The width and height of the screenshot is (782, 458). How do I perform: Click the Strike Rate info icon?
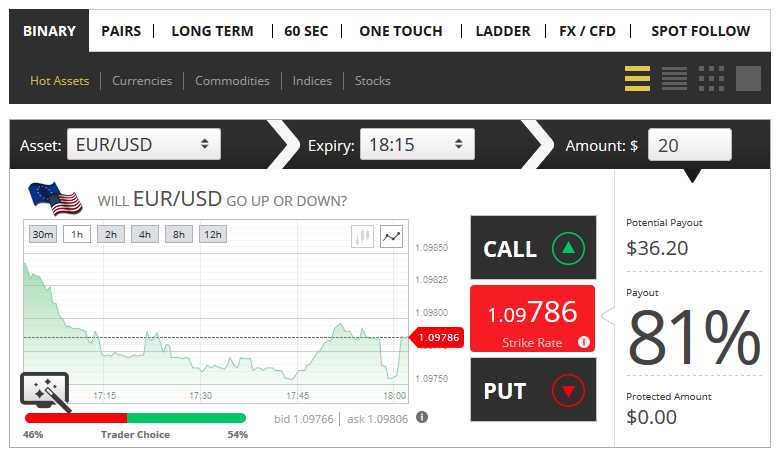[584, 342]
